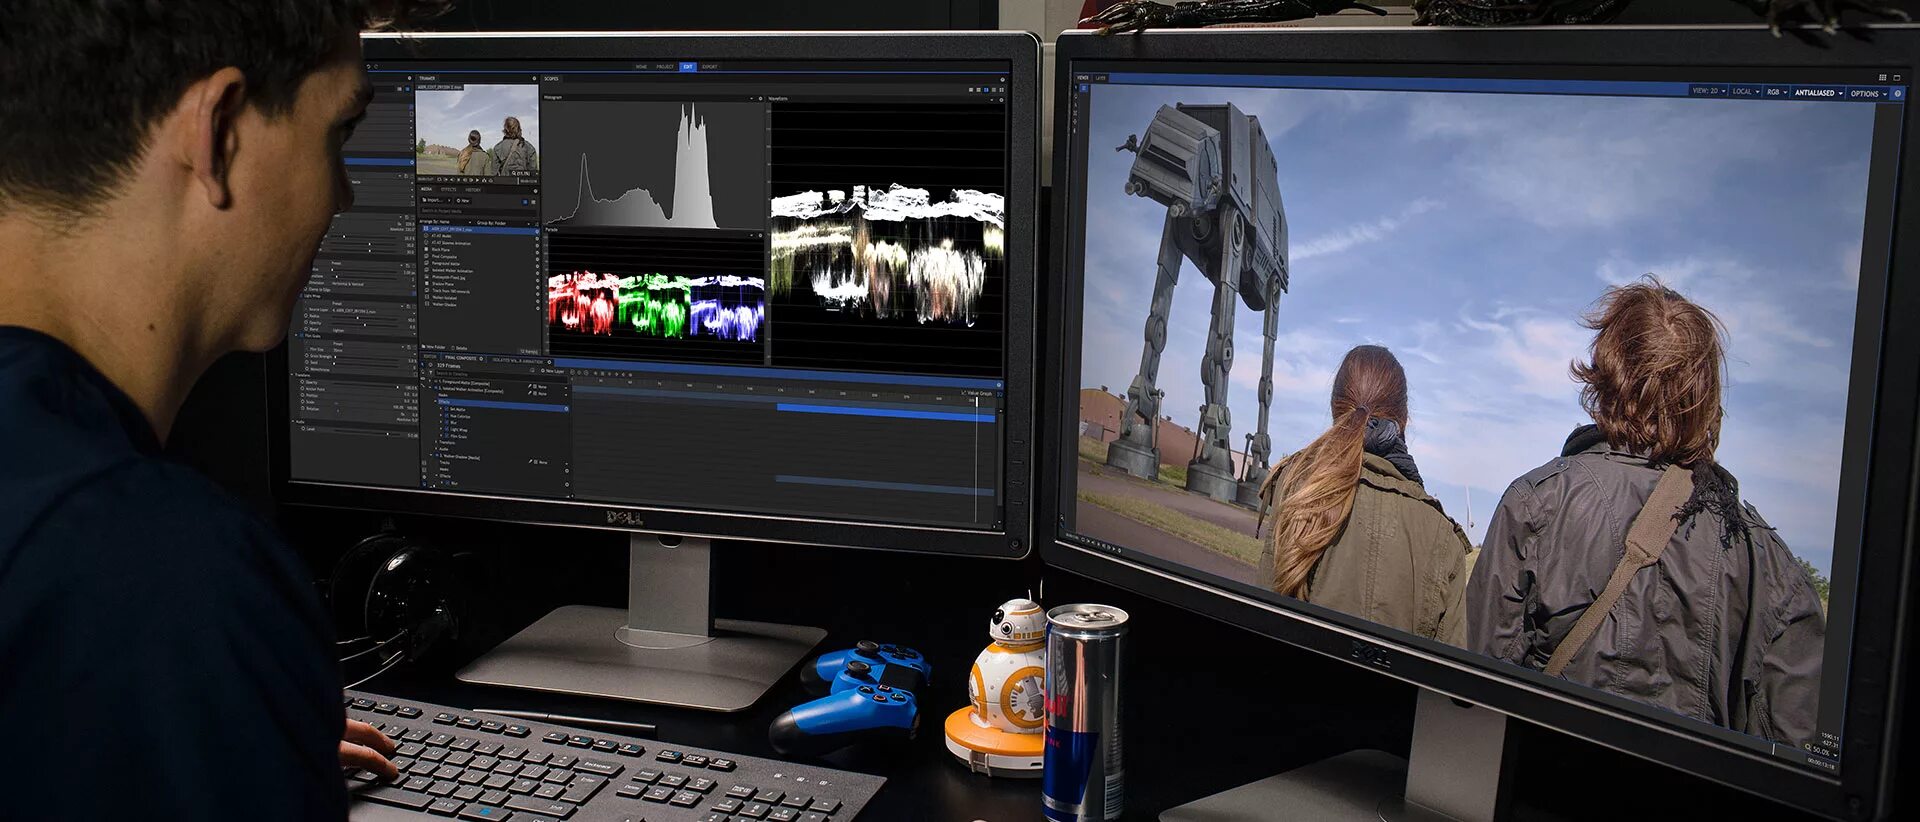Image resolution: width=1920 pixels, height=822 pixels.
Task: Click the New Layer button in timeline
Action: (x=553, y=371)
